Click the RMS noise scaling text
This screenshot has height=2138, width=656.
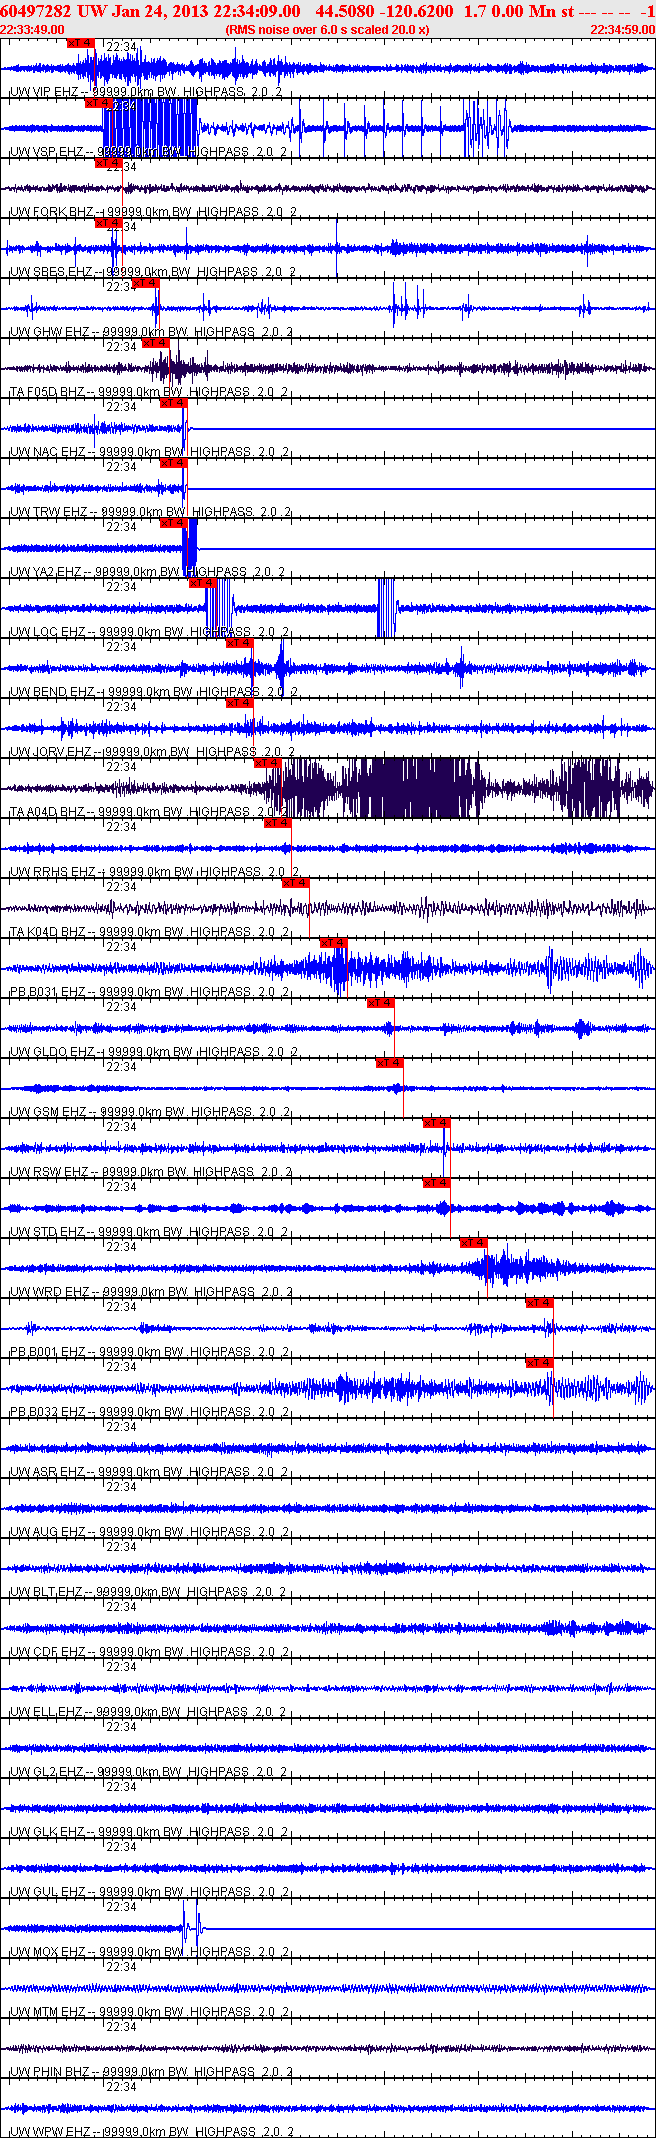pos(327,30)
